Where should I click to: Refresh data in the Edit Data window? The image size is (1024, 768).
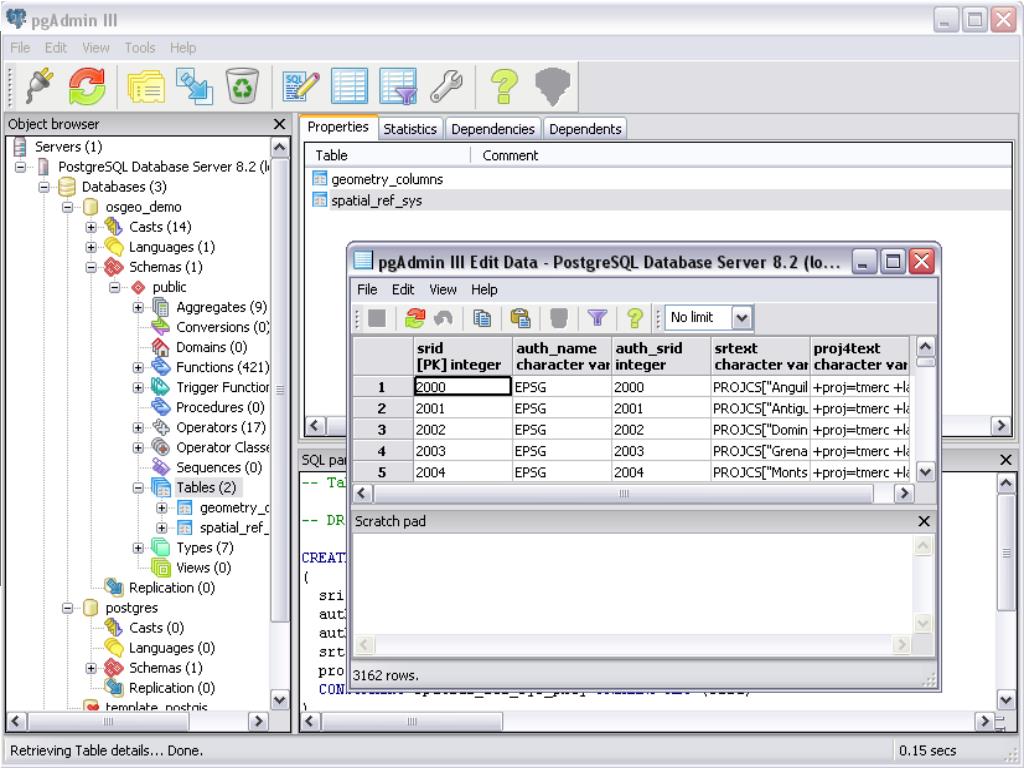(415, 318)
